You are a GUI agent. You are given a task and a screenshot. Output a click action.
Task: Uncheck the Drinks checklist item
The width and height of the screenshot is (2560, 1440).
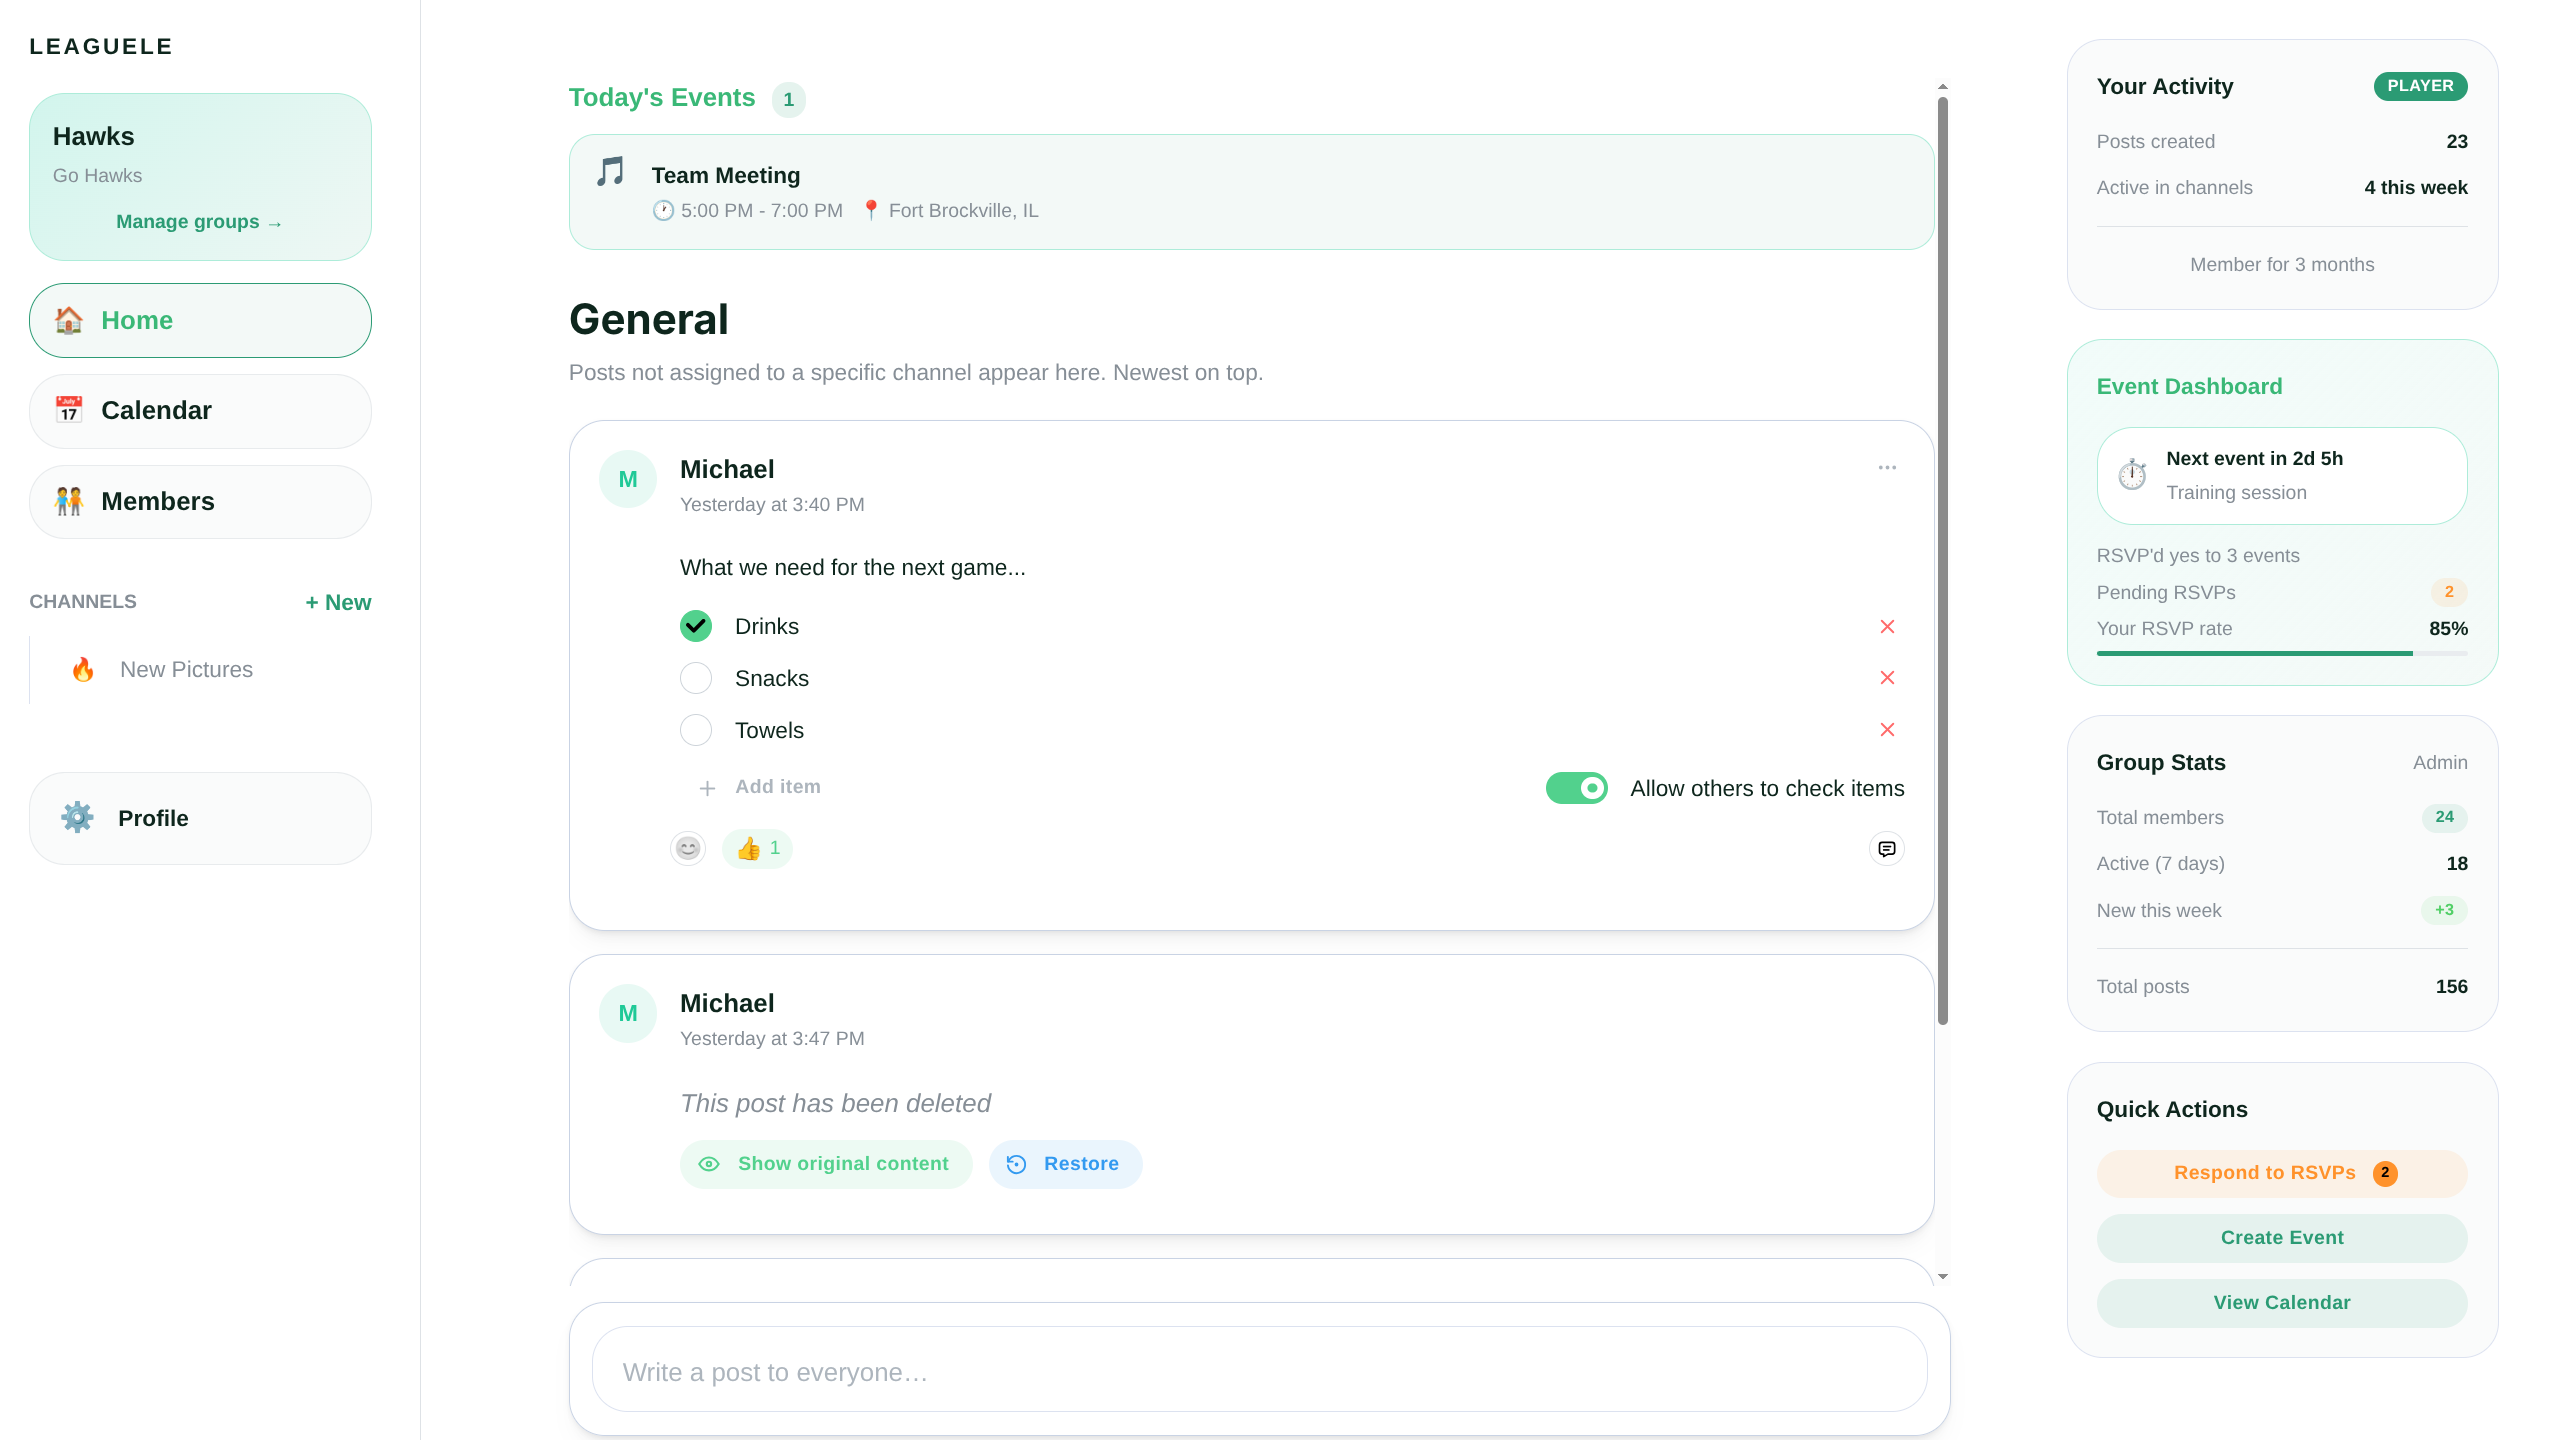(x=696, y=627)
